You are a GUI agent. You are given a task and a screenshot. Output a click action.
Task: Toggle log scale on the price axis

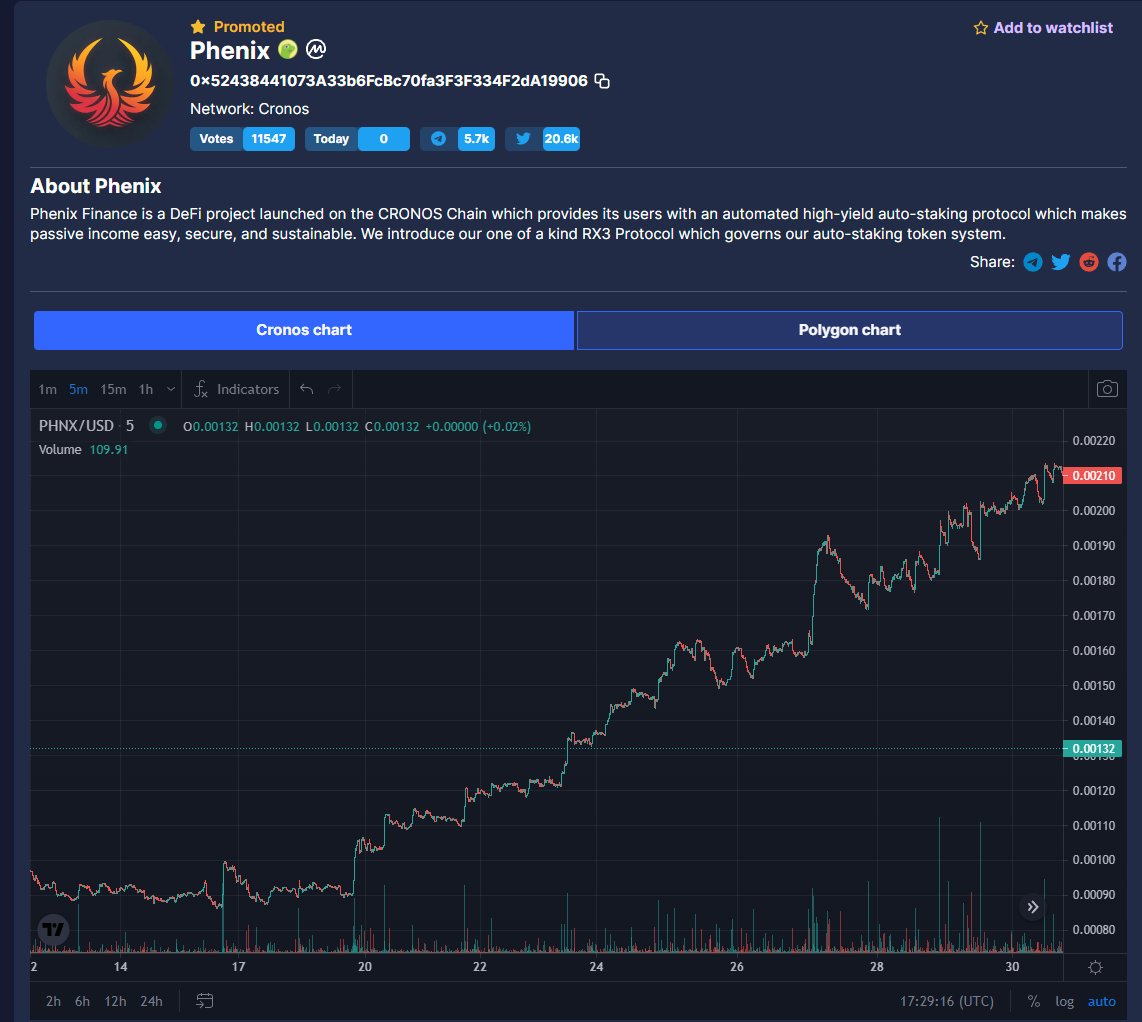(x=1064, y=1000)
